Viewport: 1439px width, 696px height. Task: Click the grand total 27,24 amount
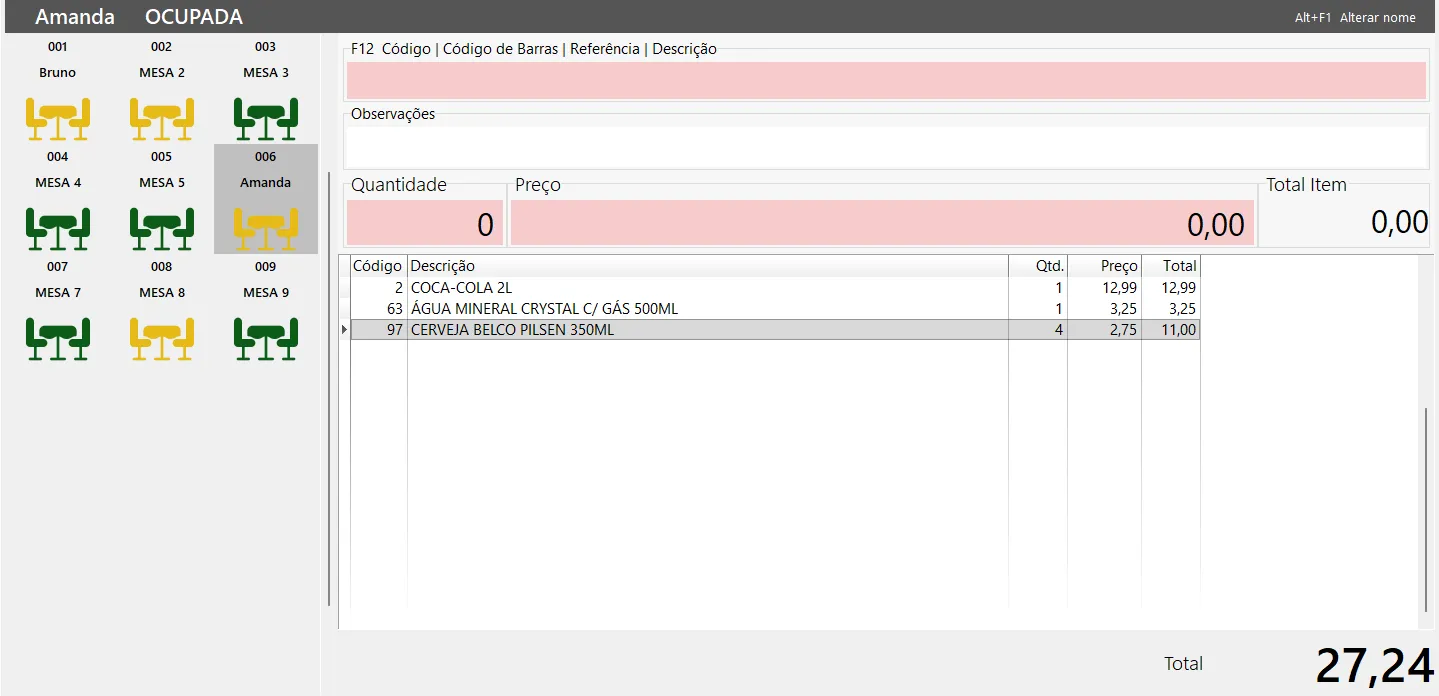click(1375, 665)
